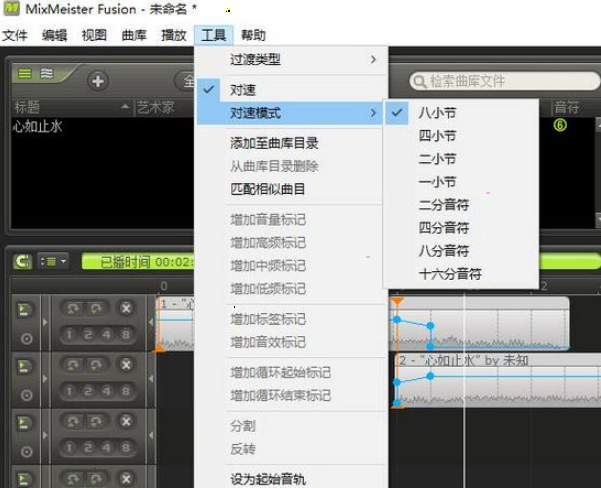Remove fourth track with its X button

pos(126,478)
